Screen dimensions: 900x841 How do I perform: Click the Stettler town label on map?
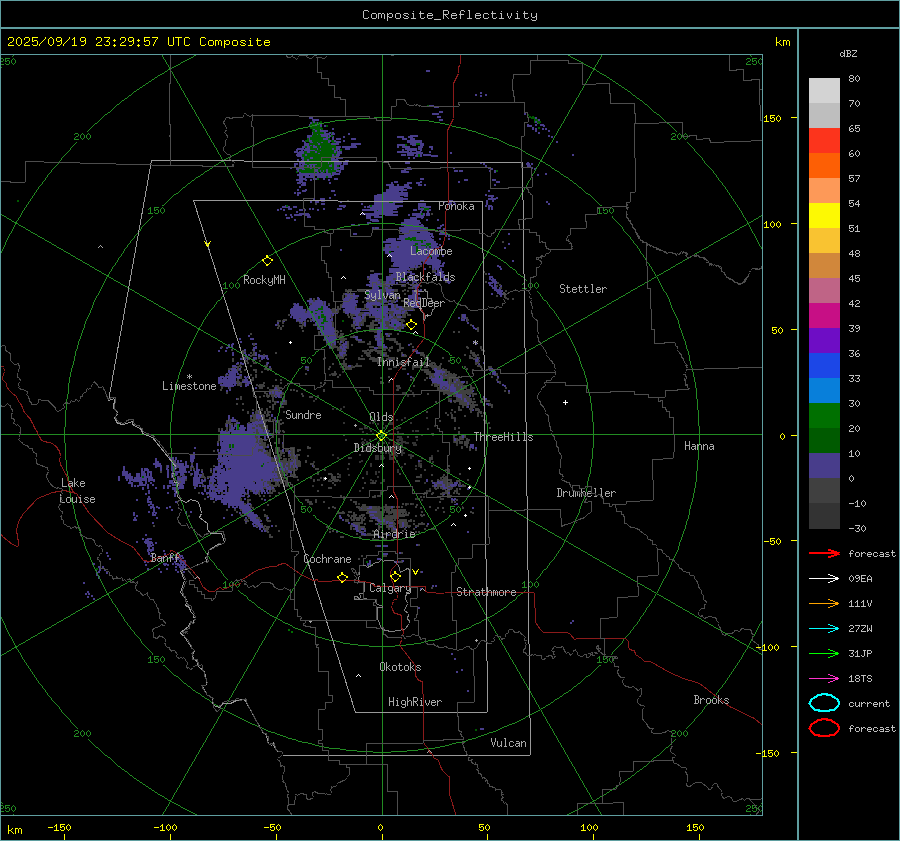(x=583, y=289)
